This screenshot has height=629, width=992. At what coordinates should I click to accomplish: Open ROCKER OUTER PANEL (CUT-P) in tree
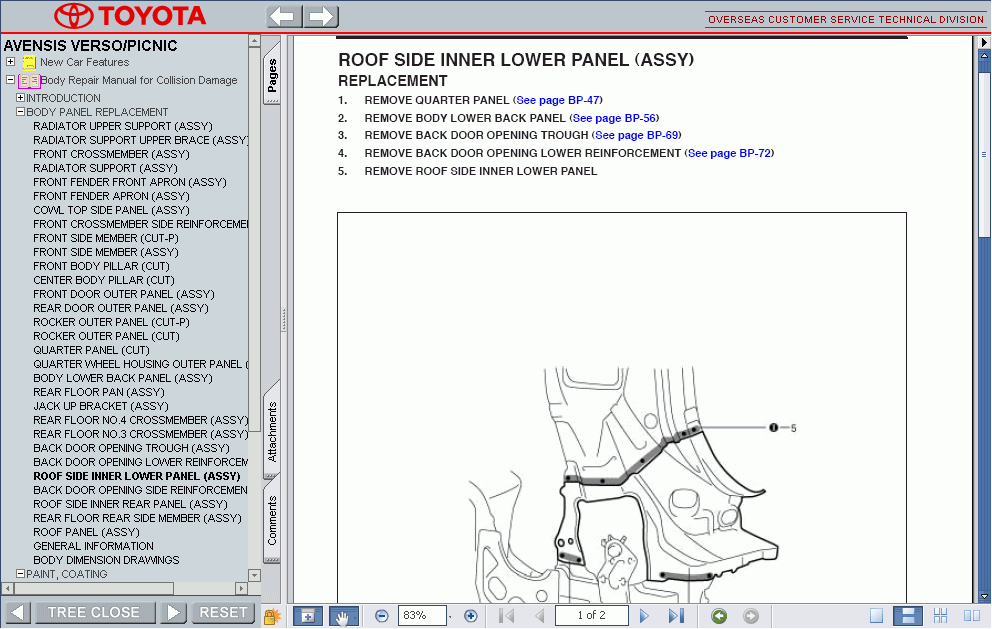[x=111, y=322]
